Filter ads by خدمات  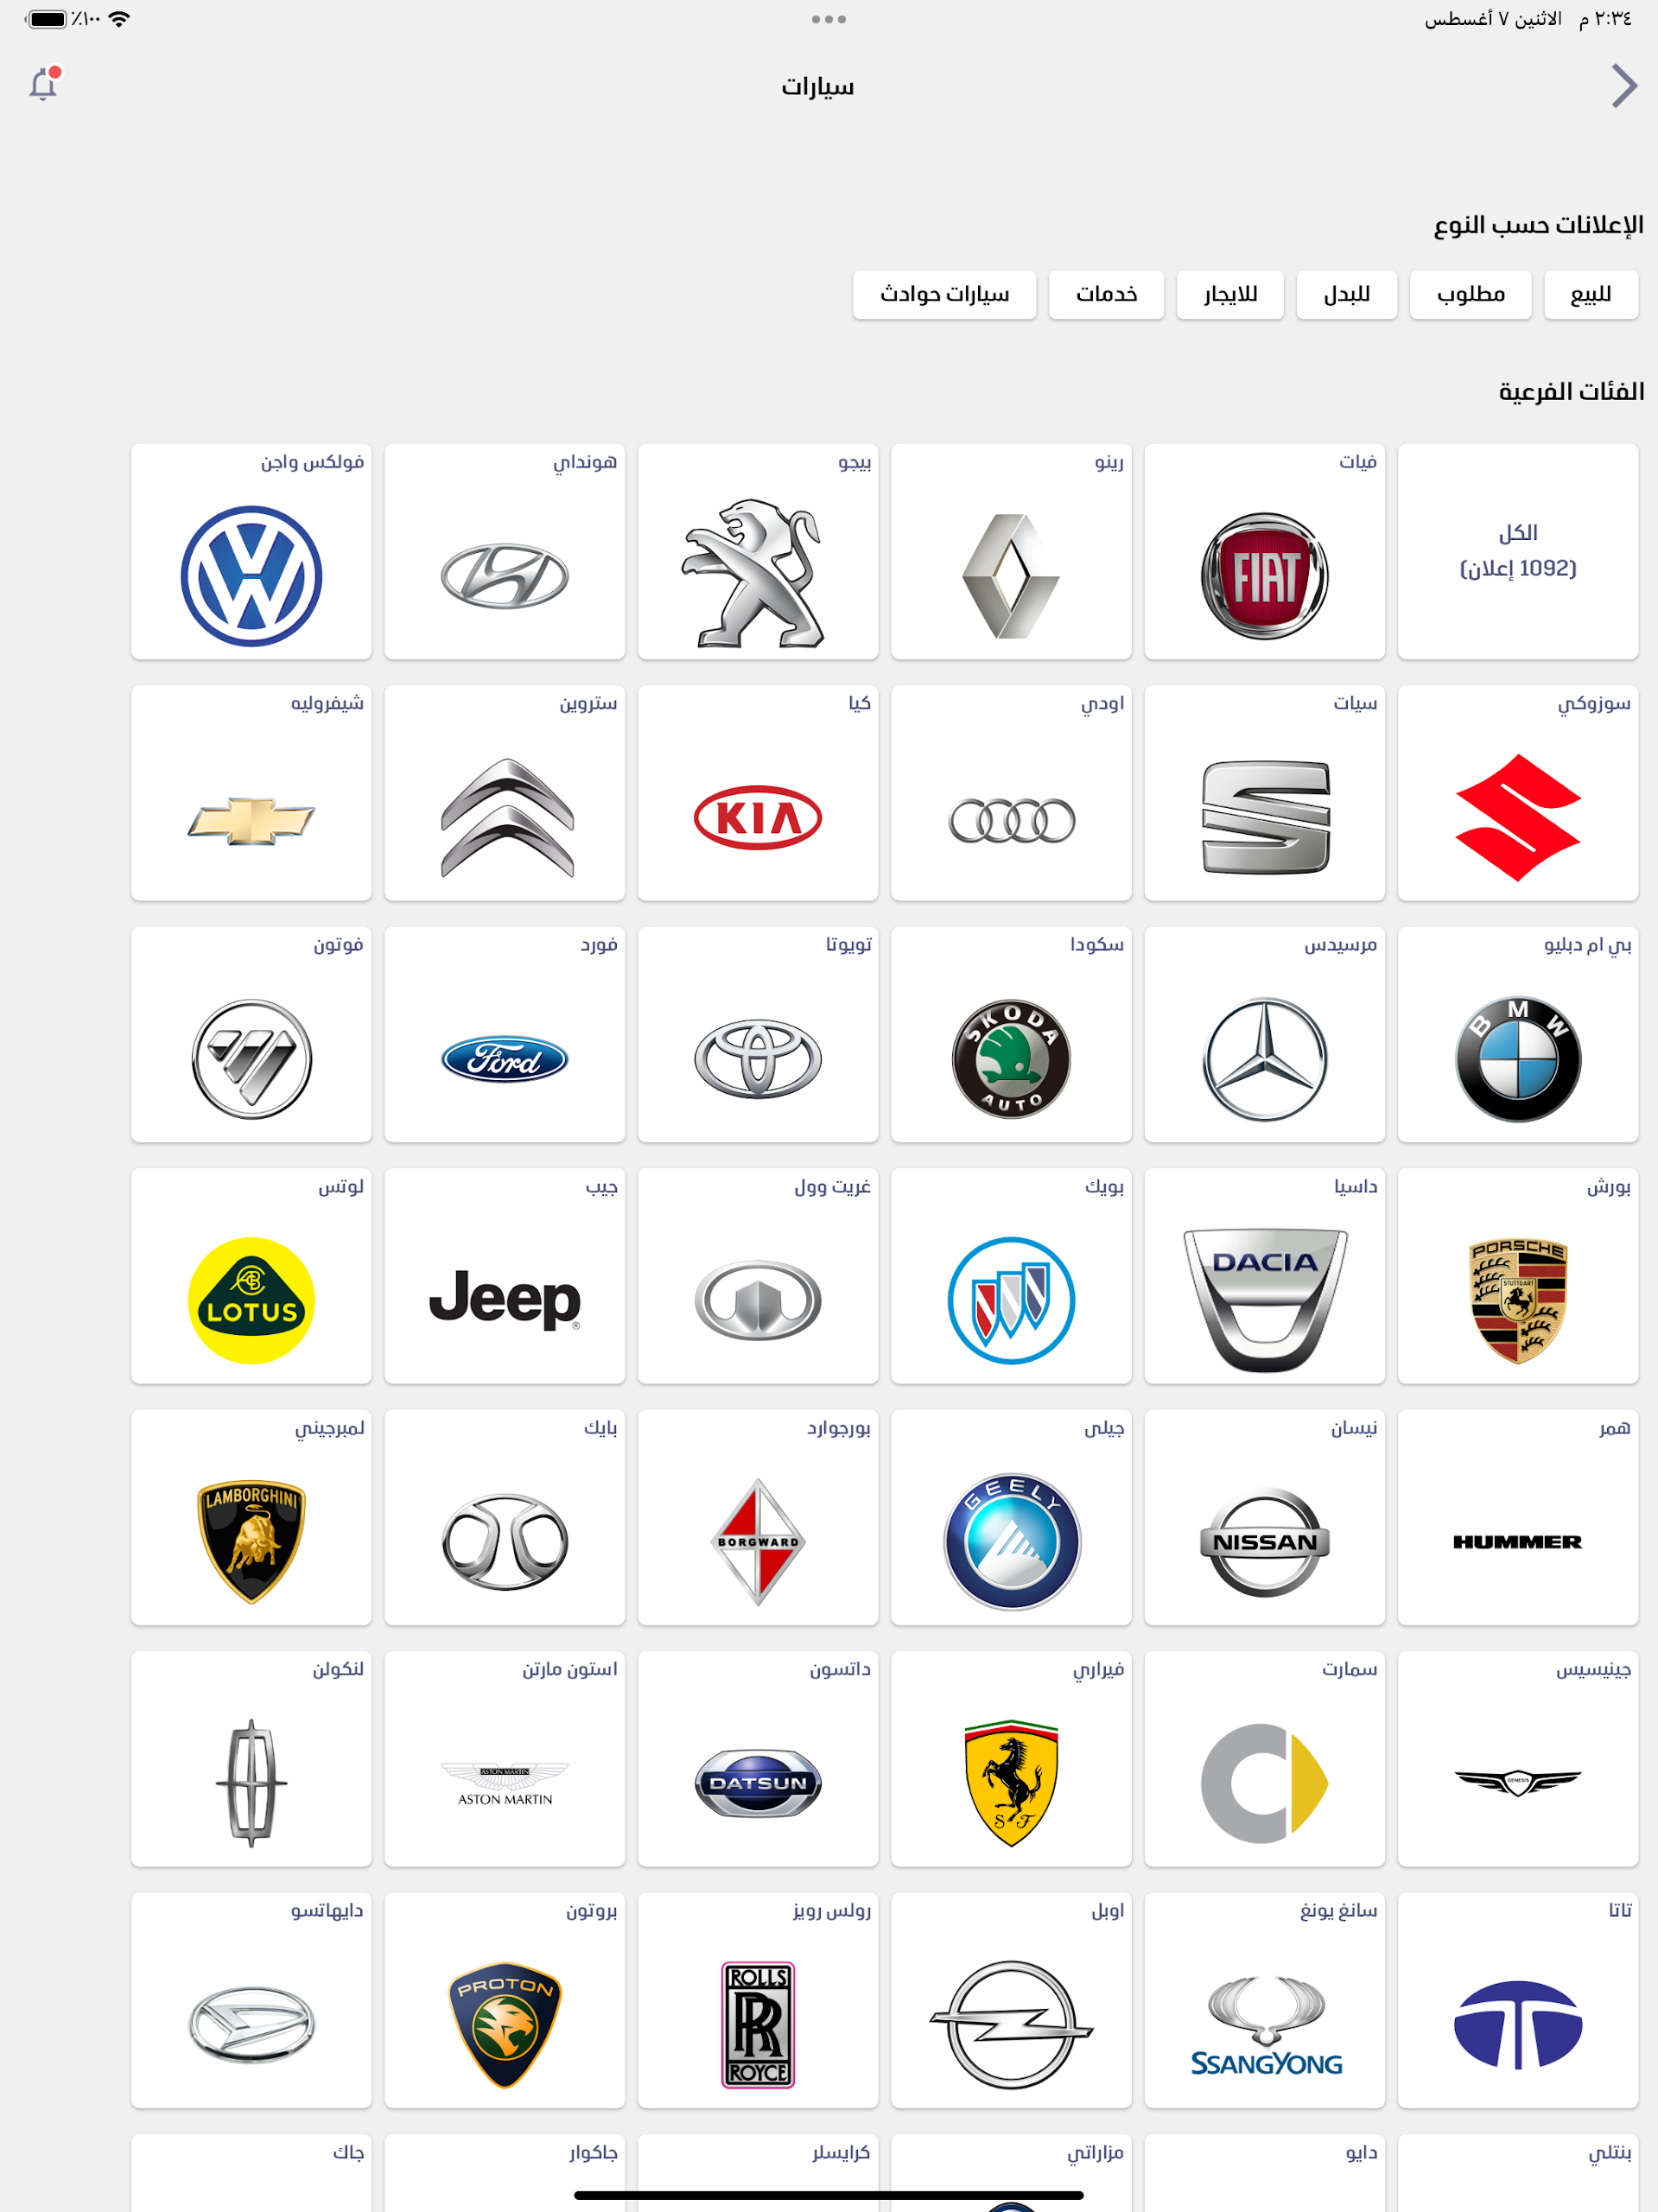click(x=1106, y=295)
